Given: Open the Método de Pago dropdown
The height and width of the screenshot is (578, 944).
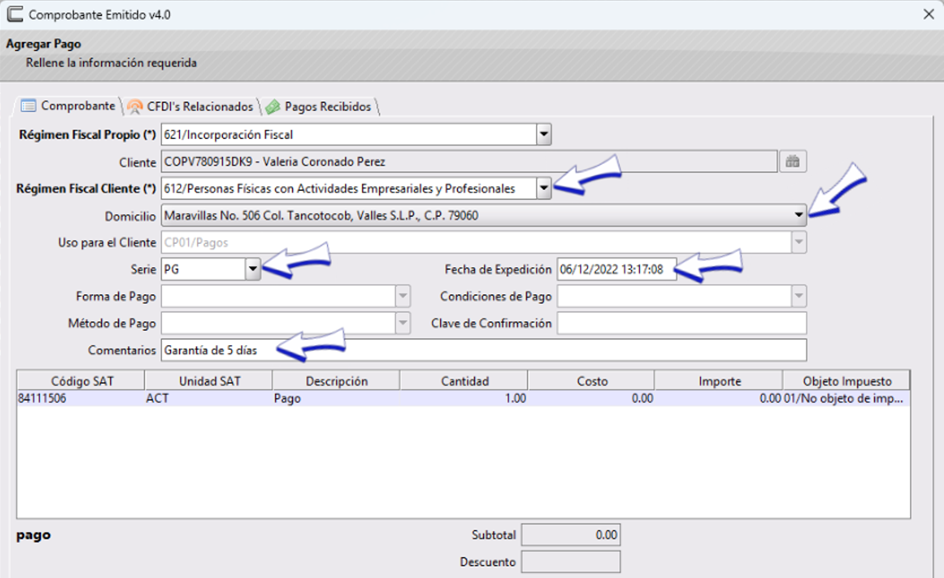Looking at the screenshot, I should pyautogui.click(x=403, y=323).
